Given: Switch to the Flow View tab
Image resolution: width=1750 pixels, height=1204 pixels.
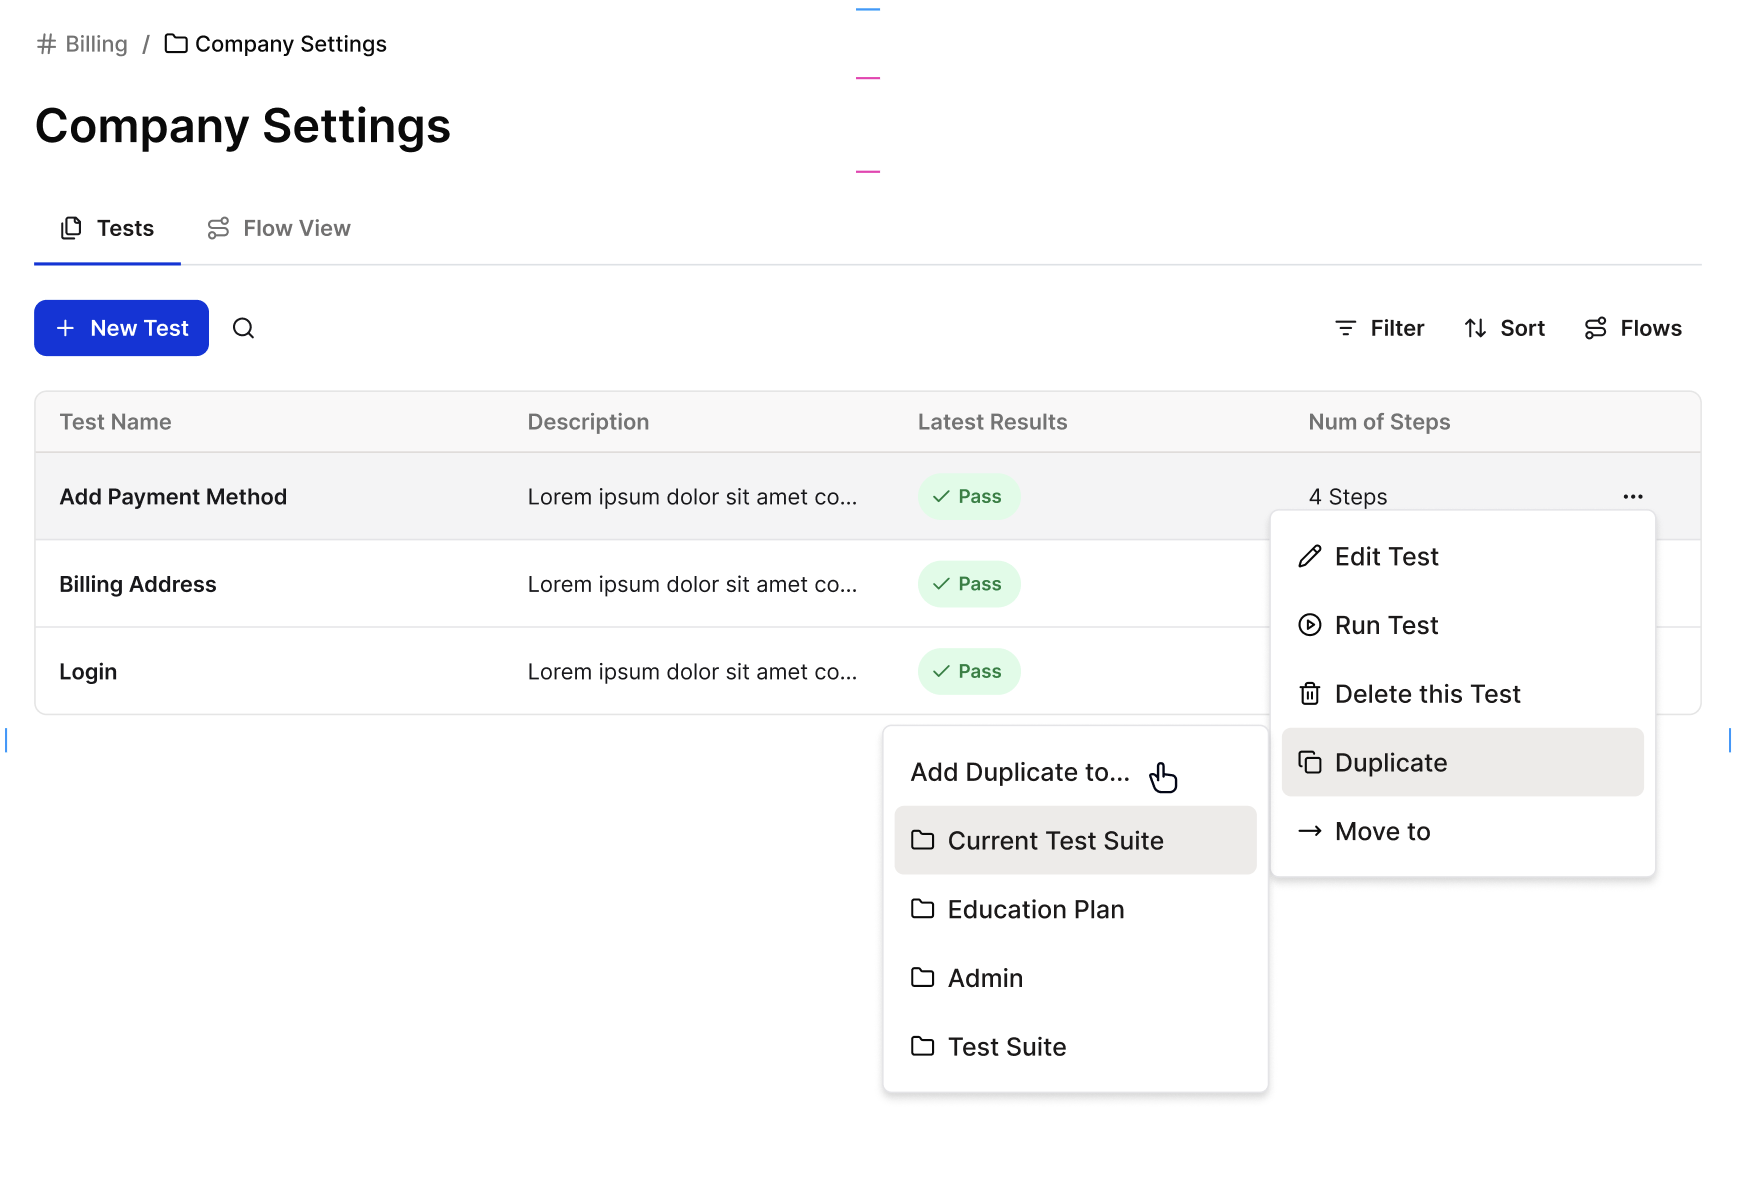Looking at the screenshot, I should click(278, 228).
